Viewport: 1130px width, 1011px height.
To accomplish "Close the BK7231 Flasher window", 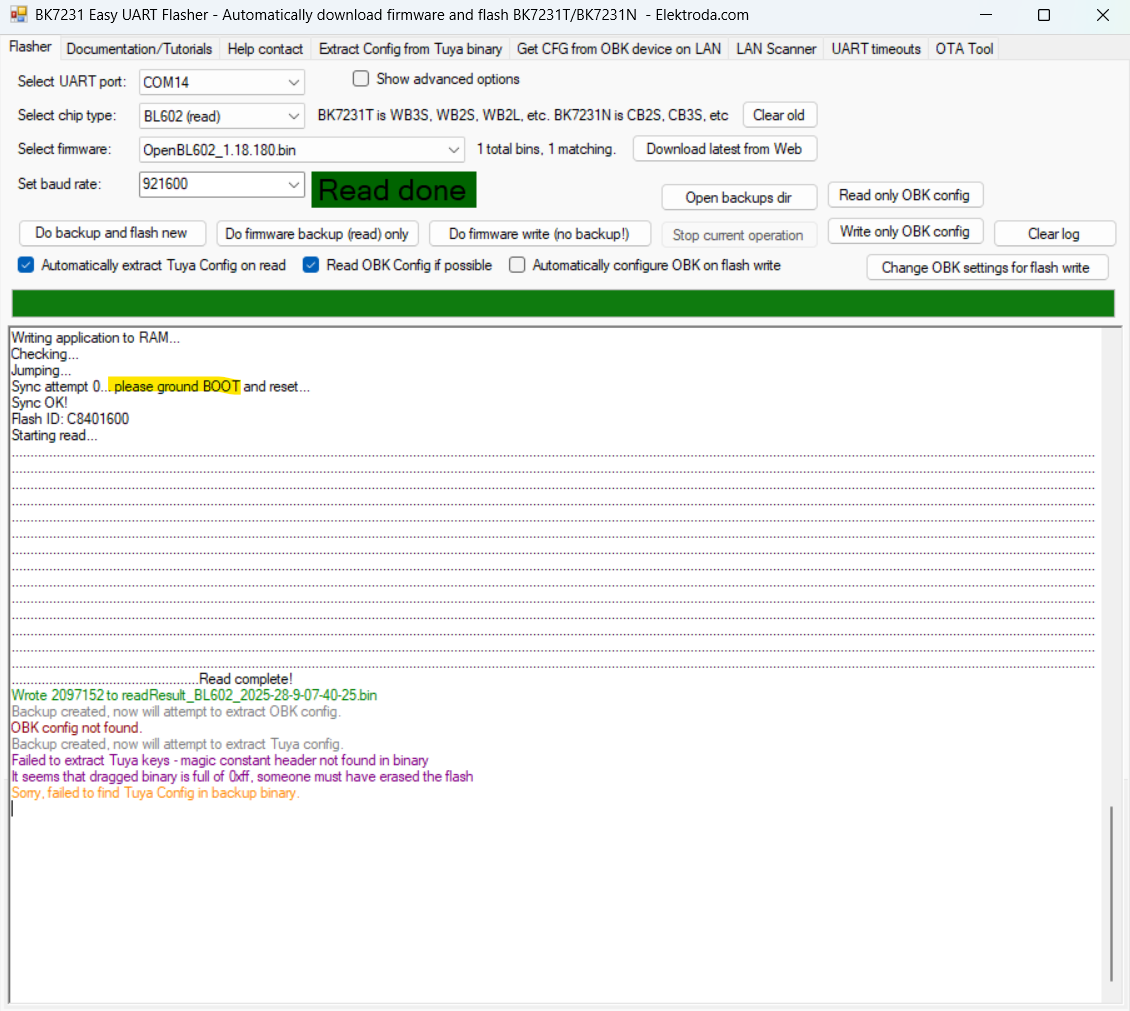I will tap(1102, 14).
